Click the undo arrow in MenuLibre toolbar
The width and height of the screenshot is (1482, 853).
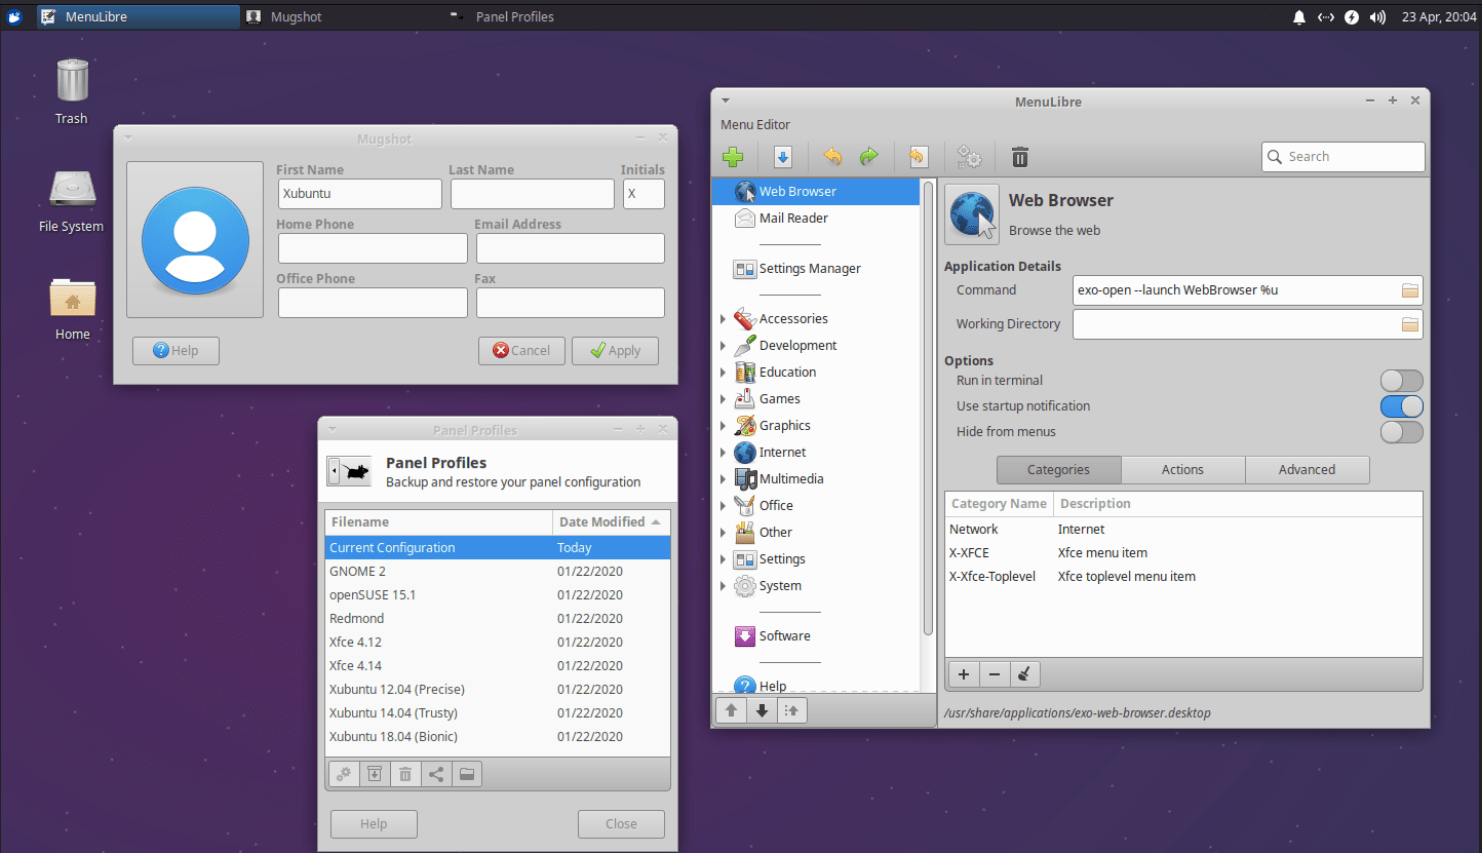coord(832,157)
